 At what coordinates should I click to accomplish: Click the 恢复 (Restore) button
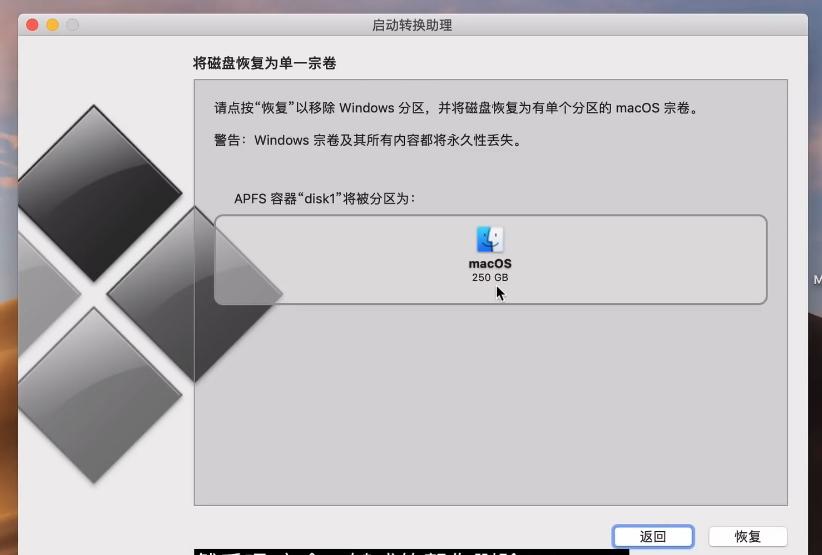click(748, 536)
